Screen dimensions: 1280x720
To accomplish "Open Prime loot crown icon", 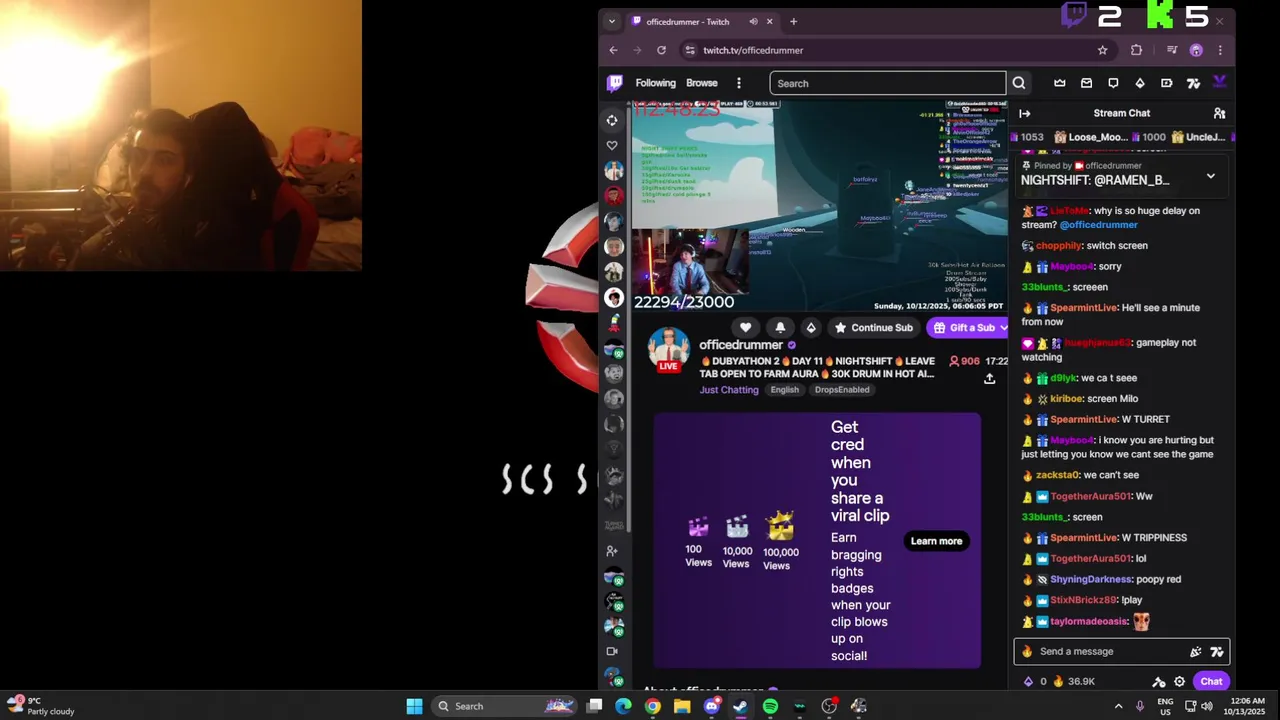I will click(x=1060, y=83).
